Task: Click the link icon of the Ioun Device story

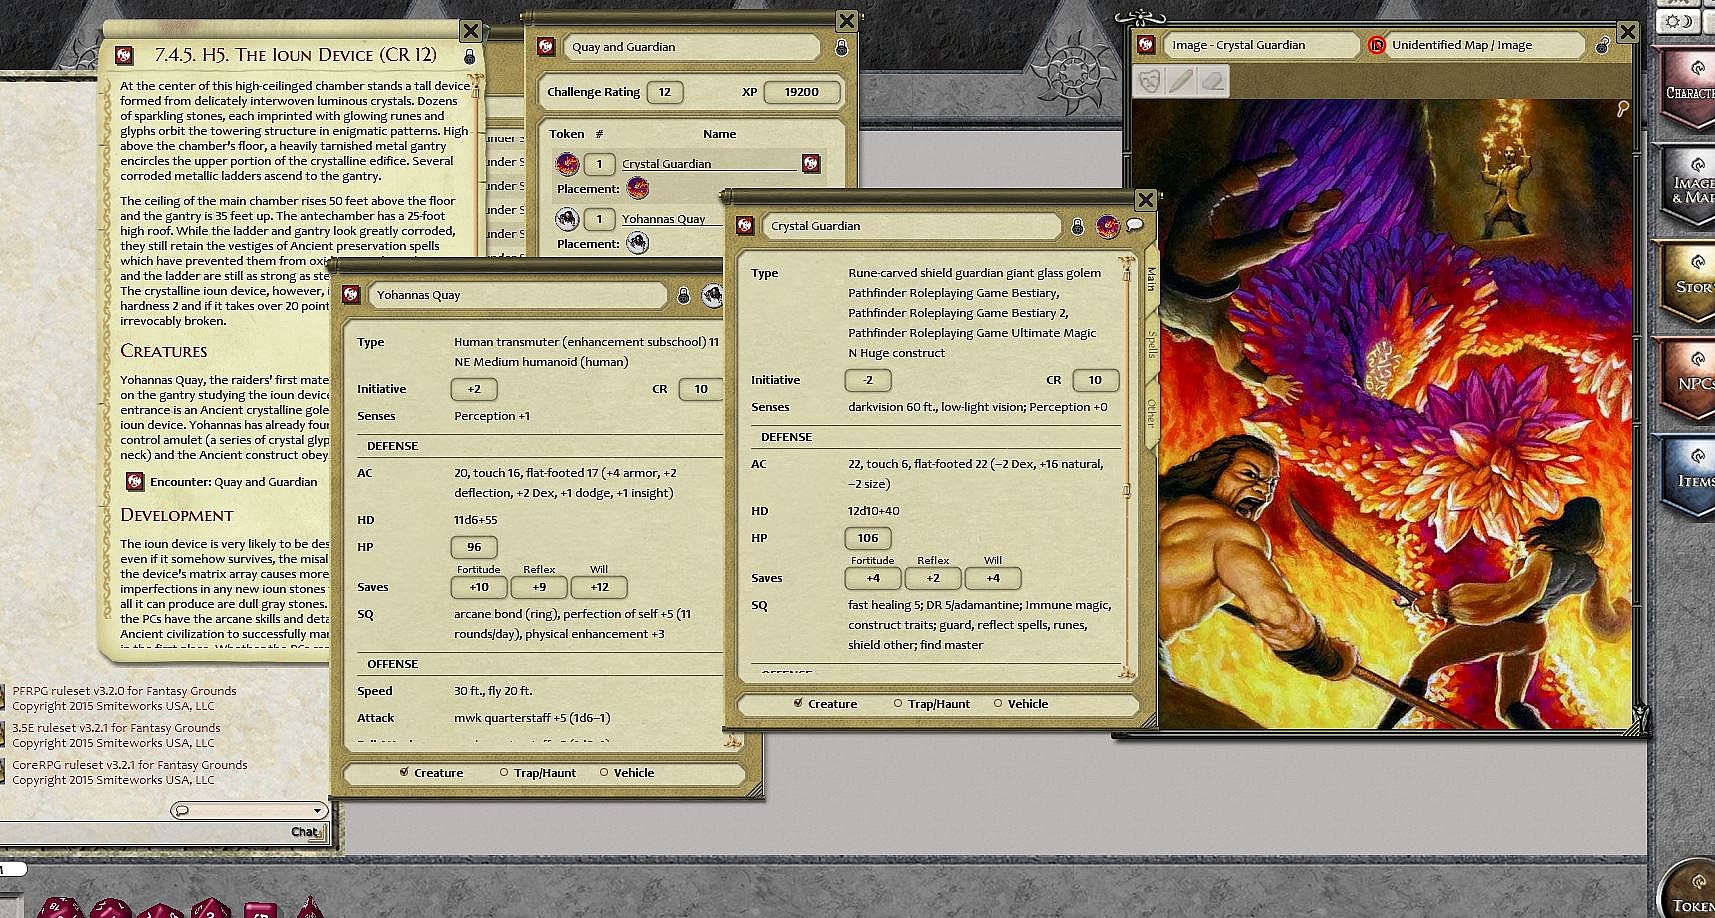Action: pos(125,55)
